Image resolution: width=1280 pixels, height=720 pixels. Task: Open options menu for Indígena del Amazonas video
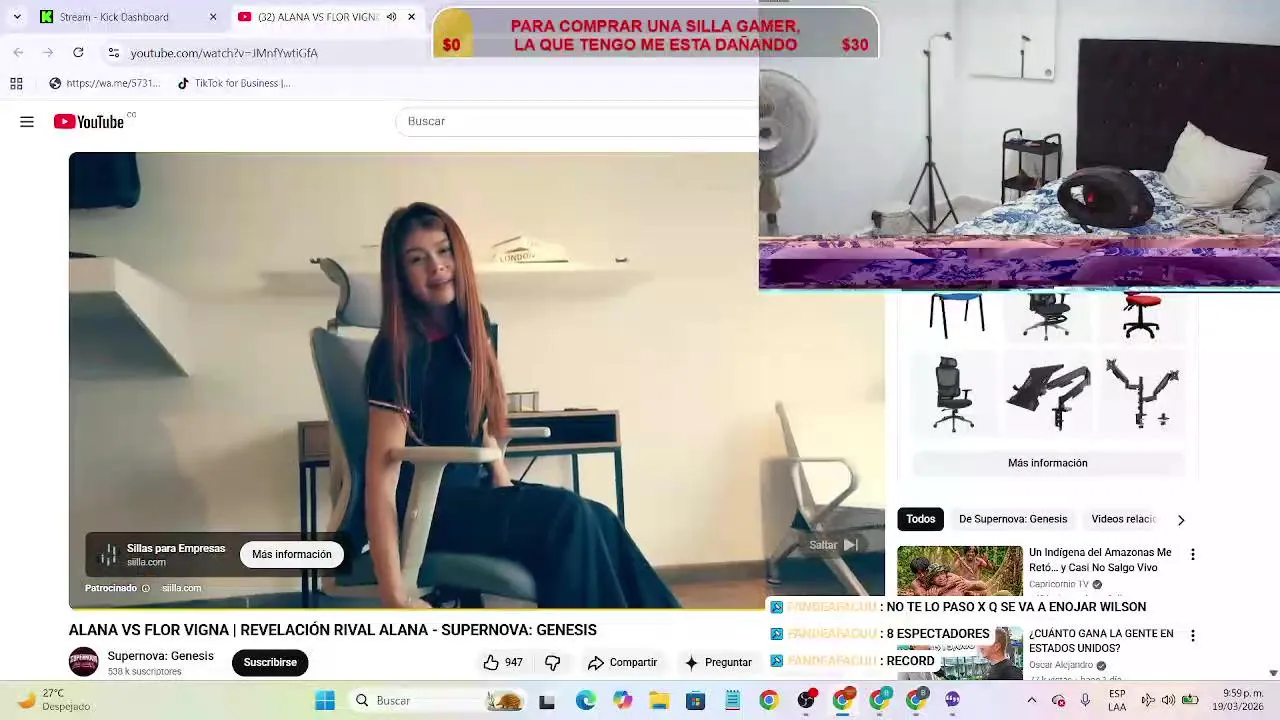(x=1192, y=554)
